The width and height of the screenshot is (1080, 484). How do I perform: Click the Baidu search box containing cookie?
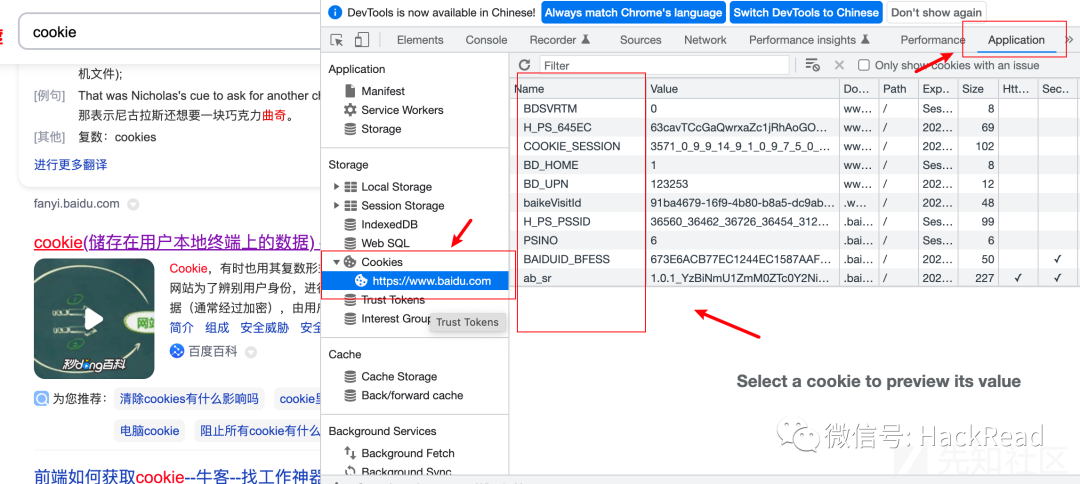169,32
